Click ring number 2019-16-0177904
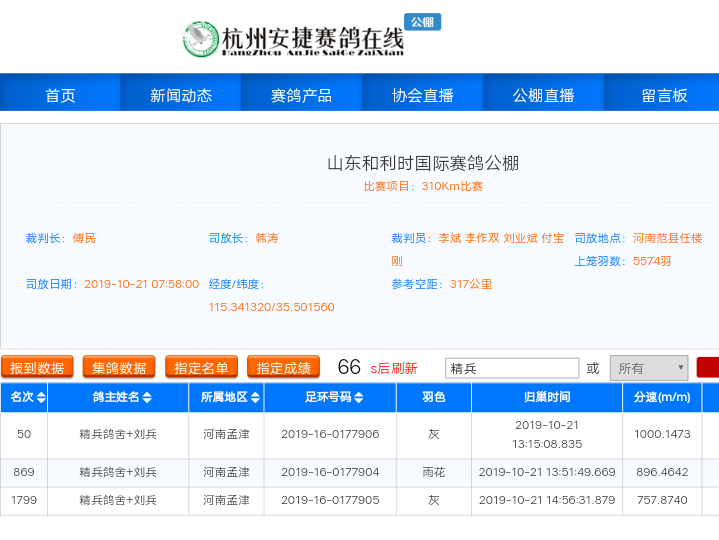This screenshot has width=719, height=540. pos(330,472)
